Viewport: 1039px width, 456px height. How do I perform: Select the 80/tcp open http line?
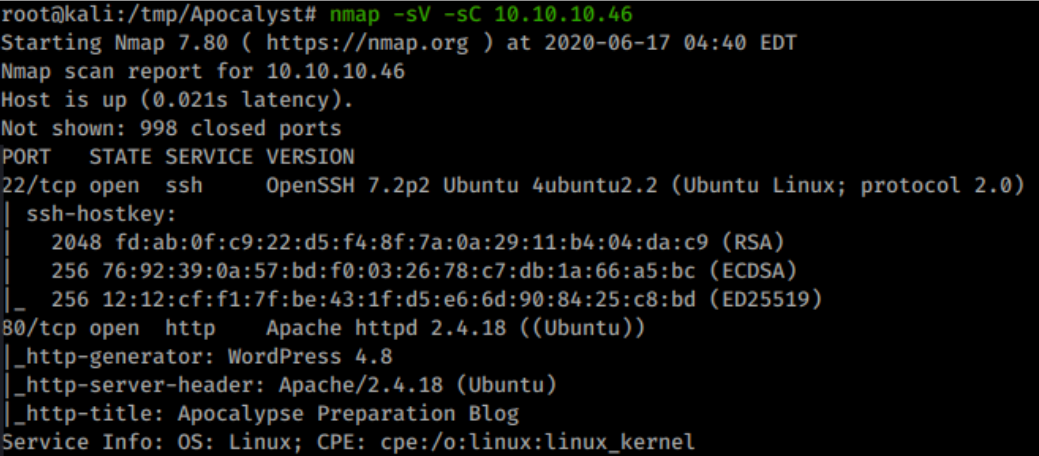pos(323,328)
